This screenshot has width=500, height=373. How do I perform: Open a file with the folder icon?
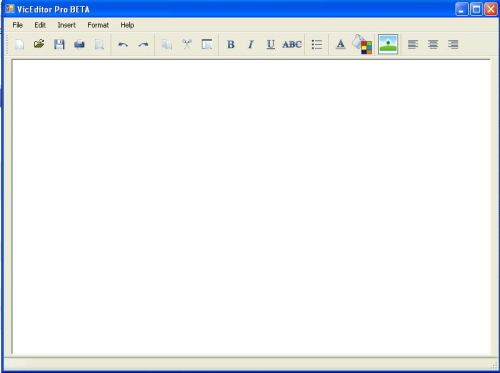(39, 44)
